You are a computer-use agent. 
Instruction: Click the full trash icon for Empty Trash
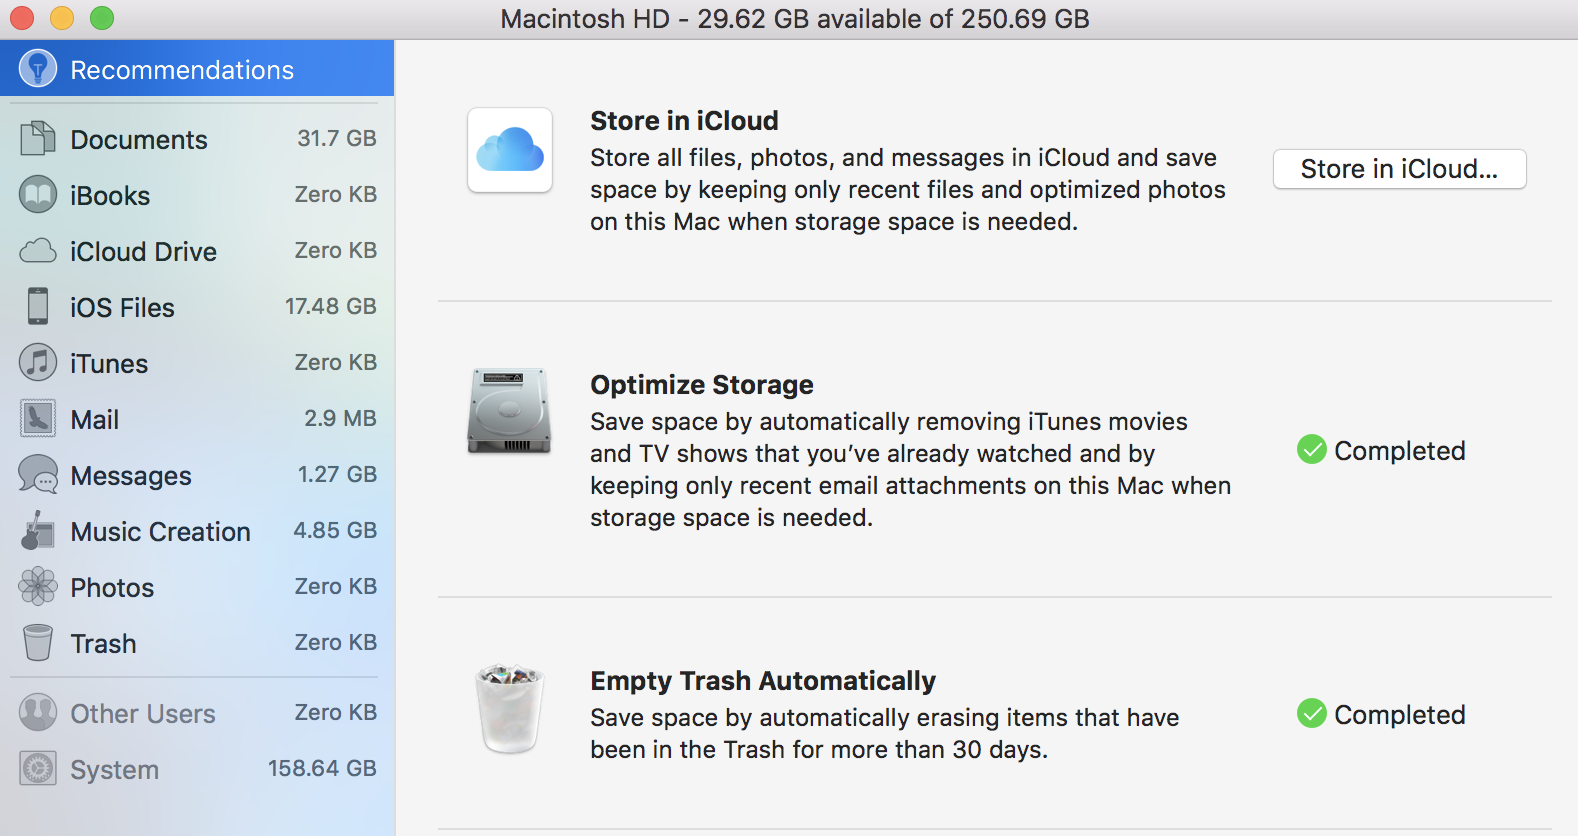coord(510,708)
